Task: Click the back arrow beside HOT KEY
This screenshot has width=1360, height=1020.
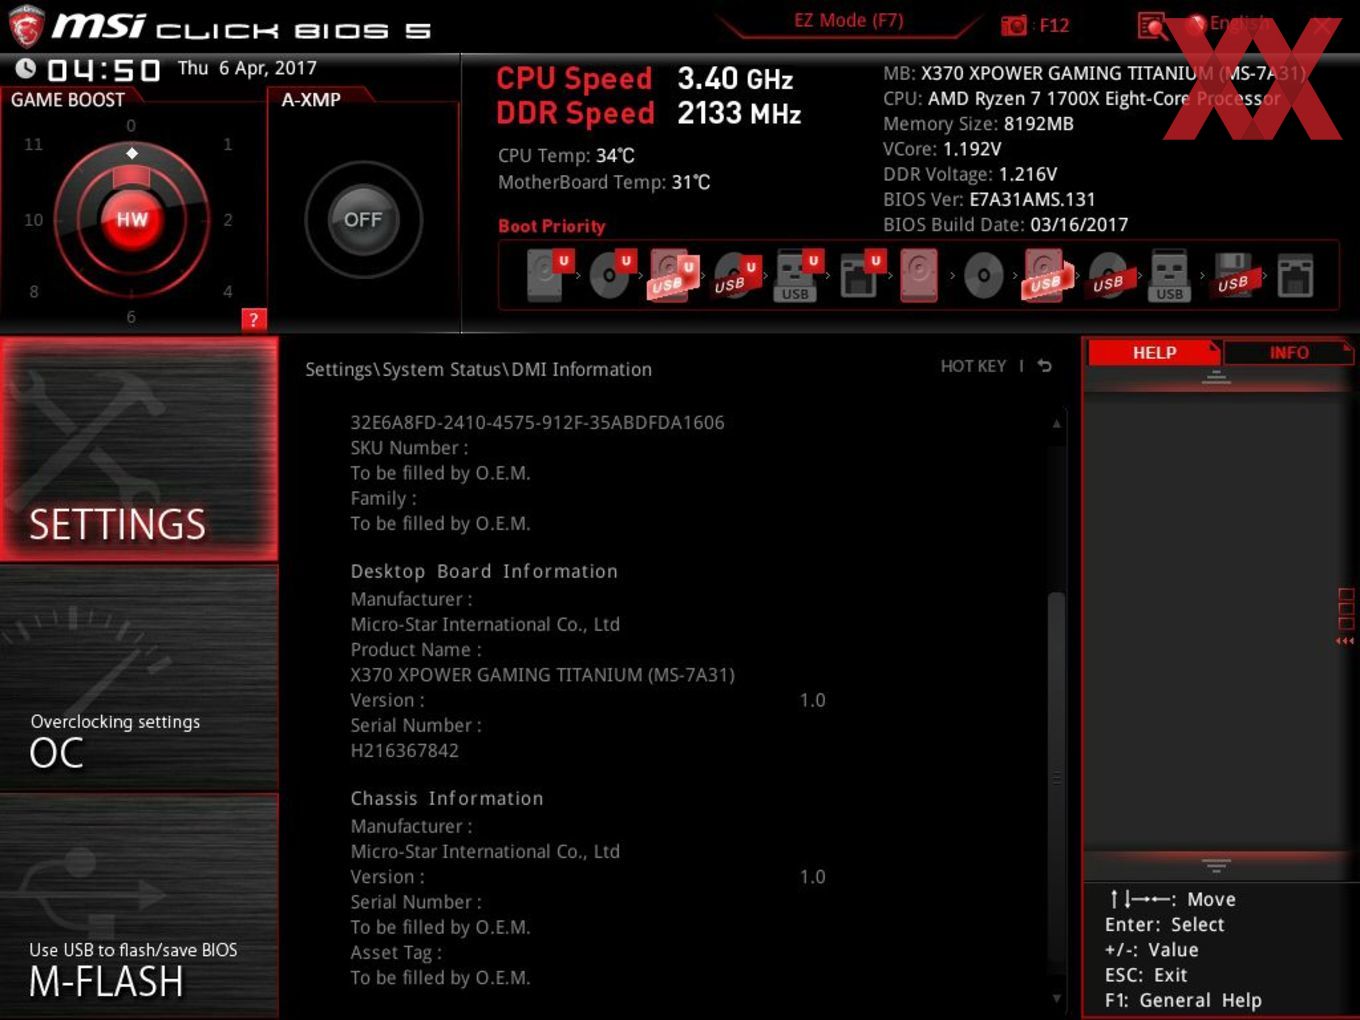Action: pos(1045,366)
